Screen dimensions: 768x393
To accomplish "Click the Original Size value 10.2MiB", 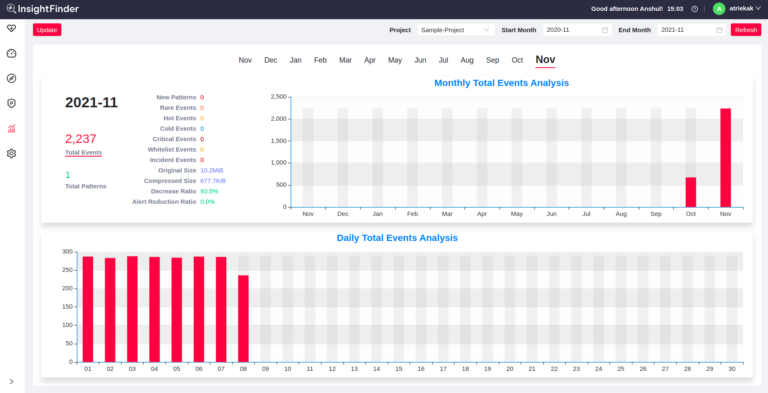I will tap(212, 171).
